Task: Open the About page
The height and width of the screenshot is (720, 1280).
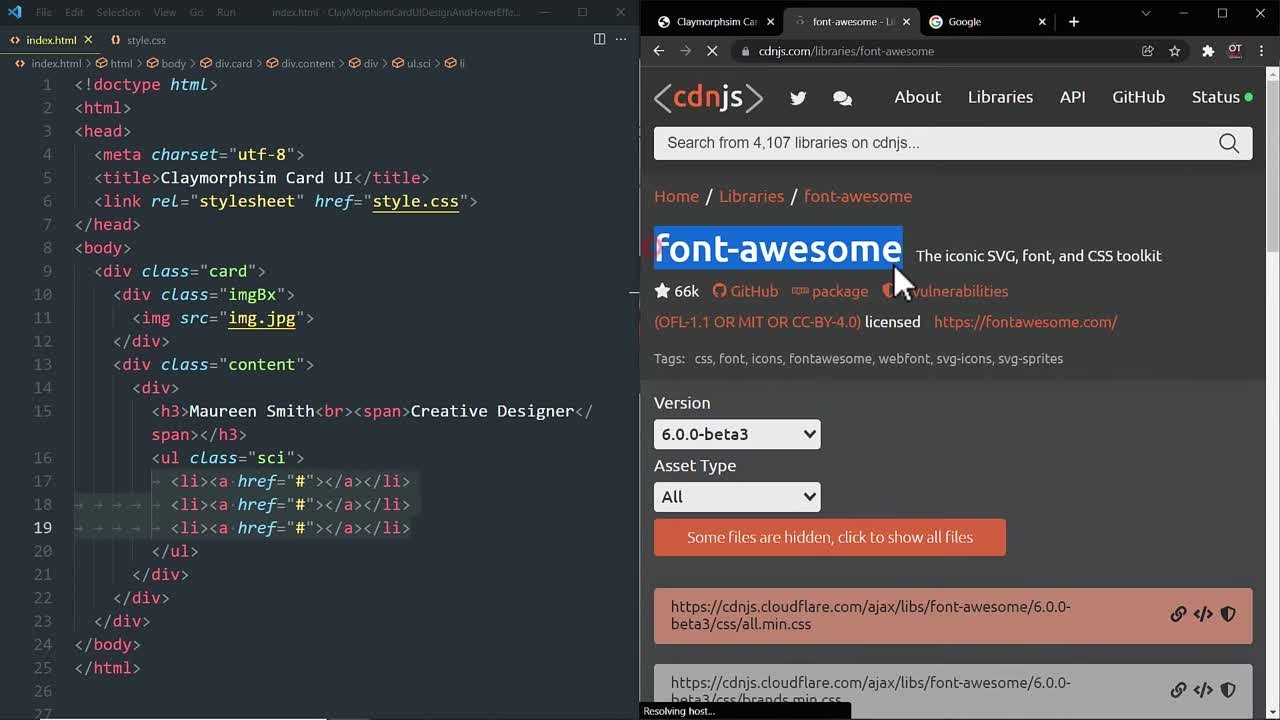Action: pos(917,97)
